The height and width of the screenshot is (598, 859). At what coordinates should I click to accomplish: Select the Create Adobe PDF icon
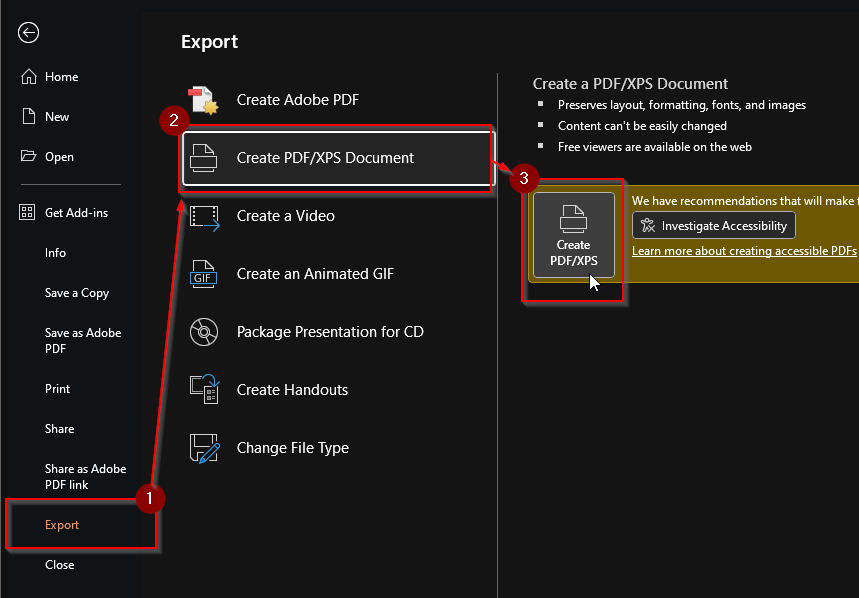coord(205,99)
